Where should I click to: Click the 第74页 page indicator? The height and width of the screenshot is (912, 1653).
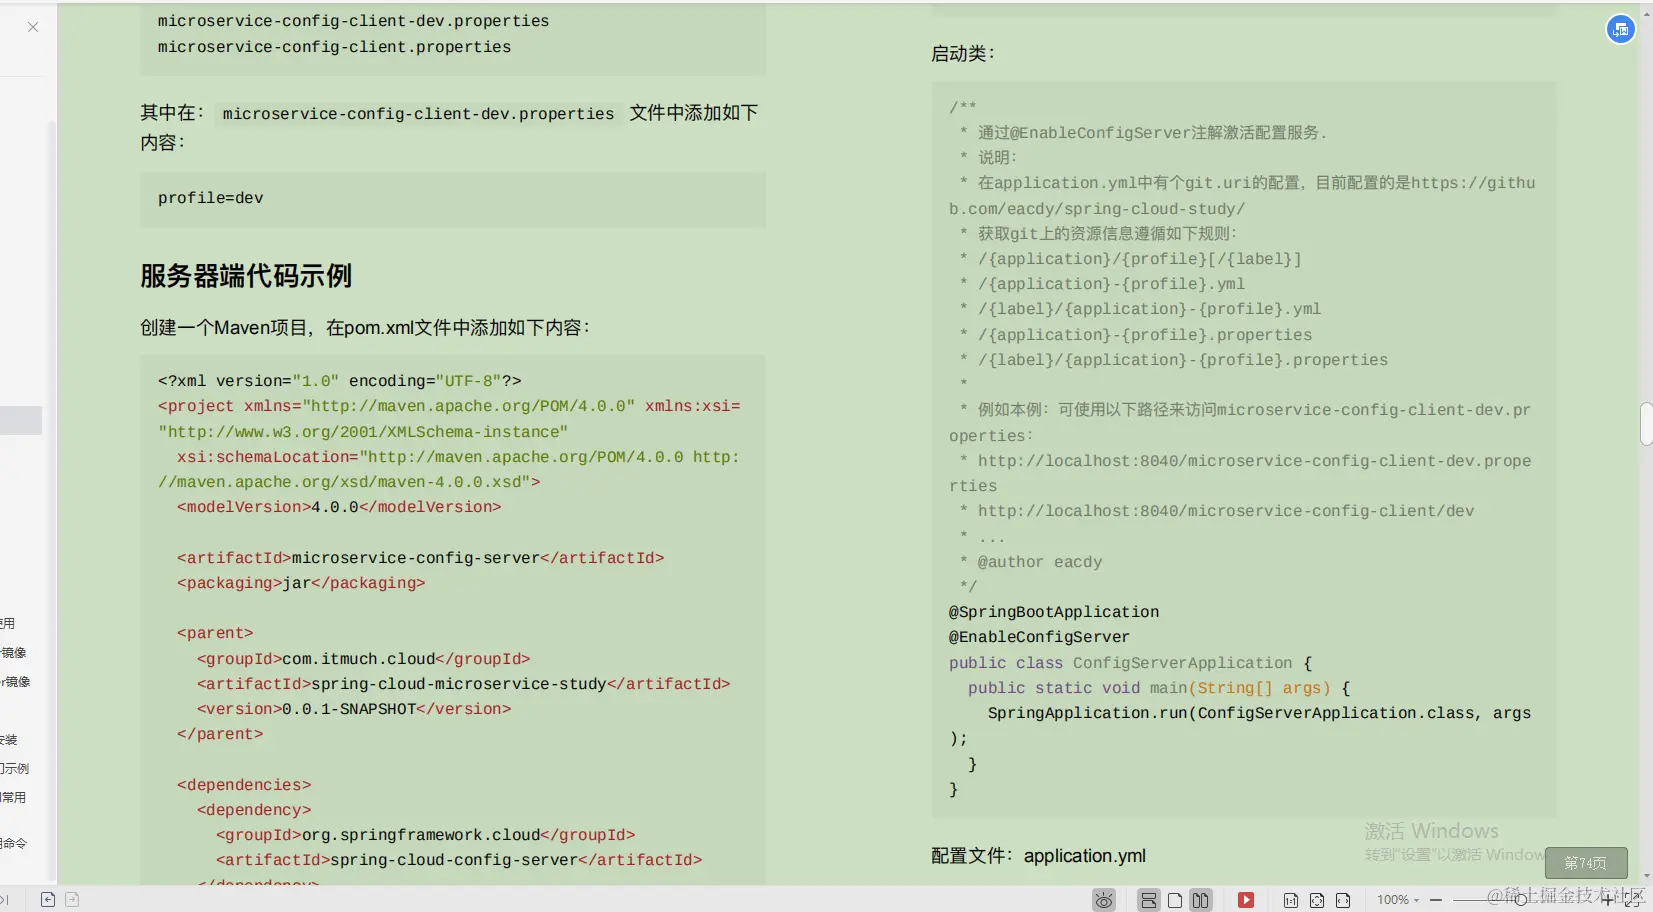click(x=1585, y=863)
